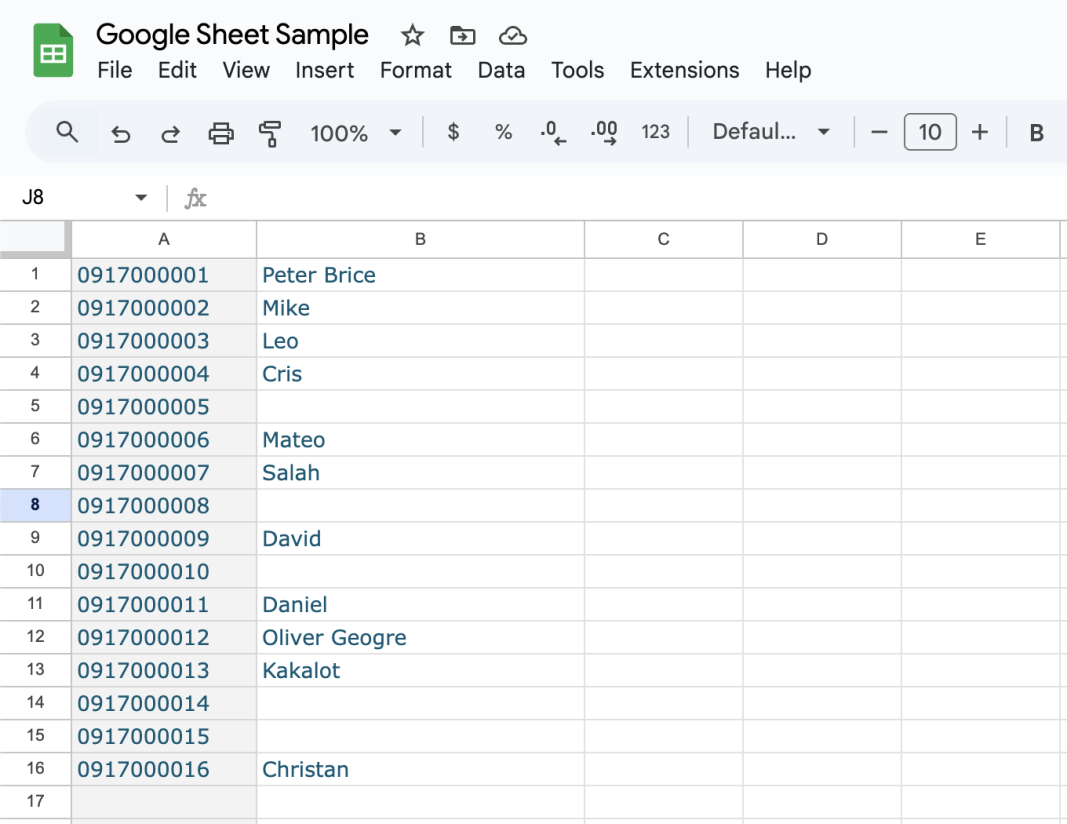Open the search menus magnifier tool

[67, 132]
